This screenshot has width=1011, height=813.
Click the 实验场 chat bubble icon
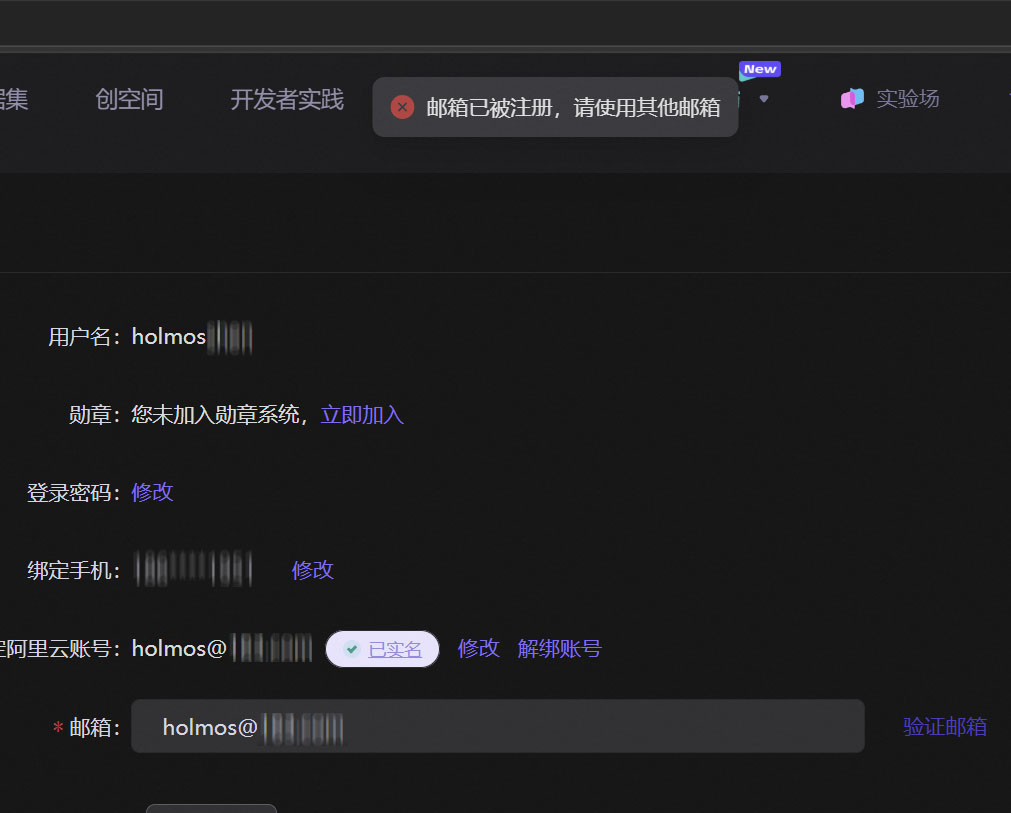point(852,99)
